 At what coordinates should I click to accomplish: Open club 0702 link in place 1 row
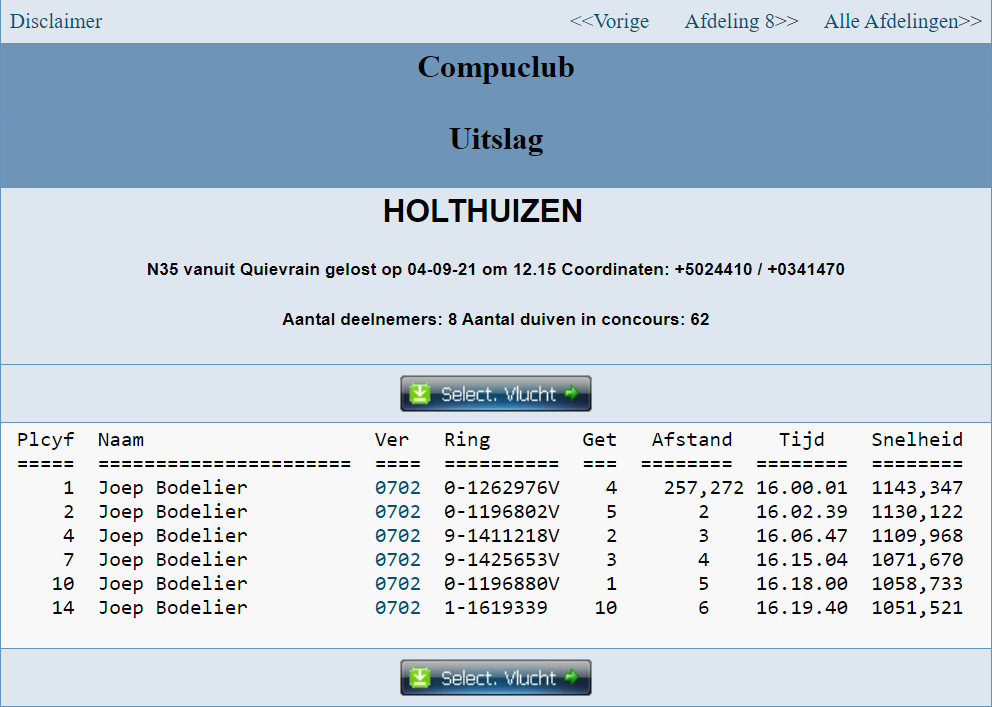[x=398, y=488]
